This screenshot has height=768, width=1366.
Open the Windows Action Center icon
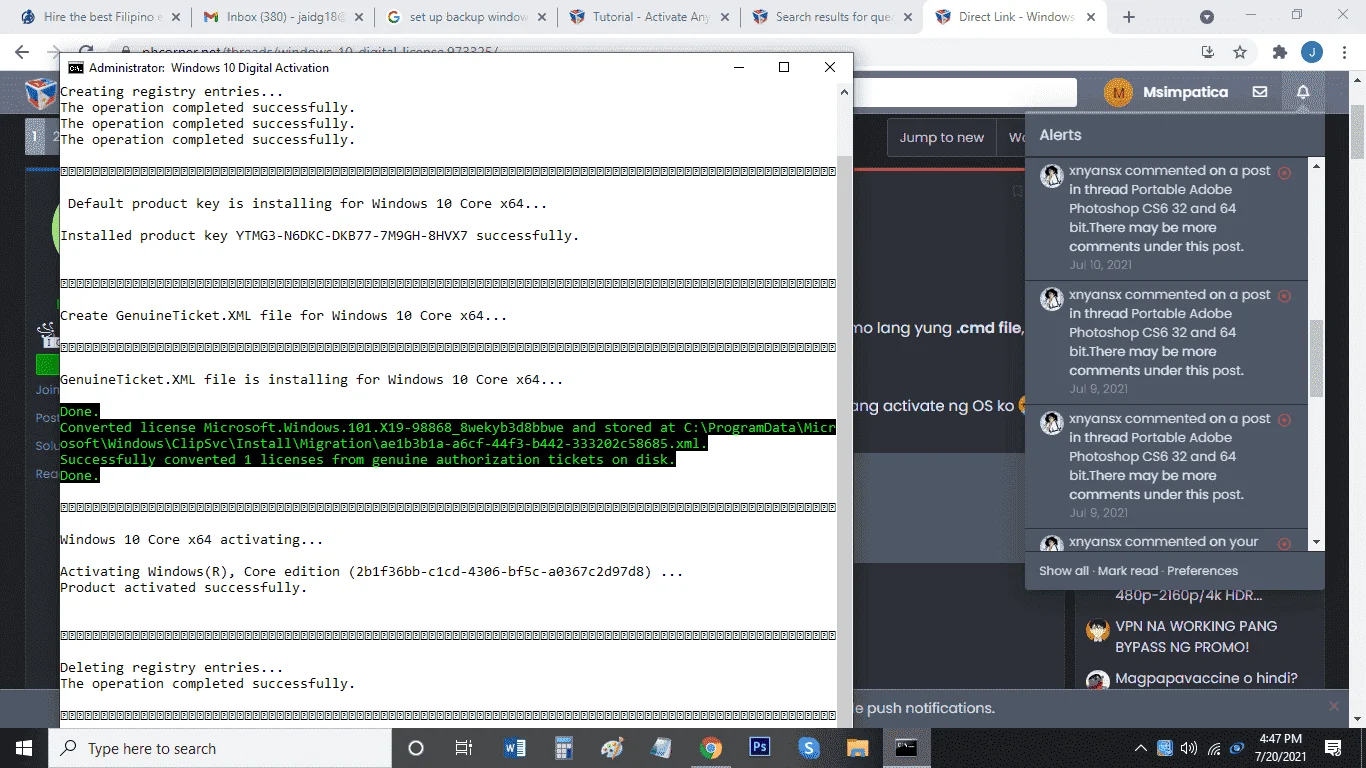[1333, 748]
